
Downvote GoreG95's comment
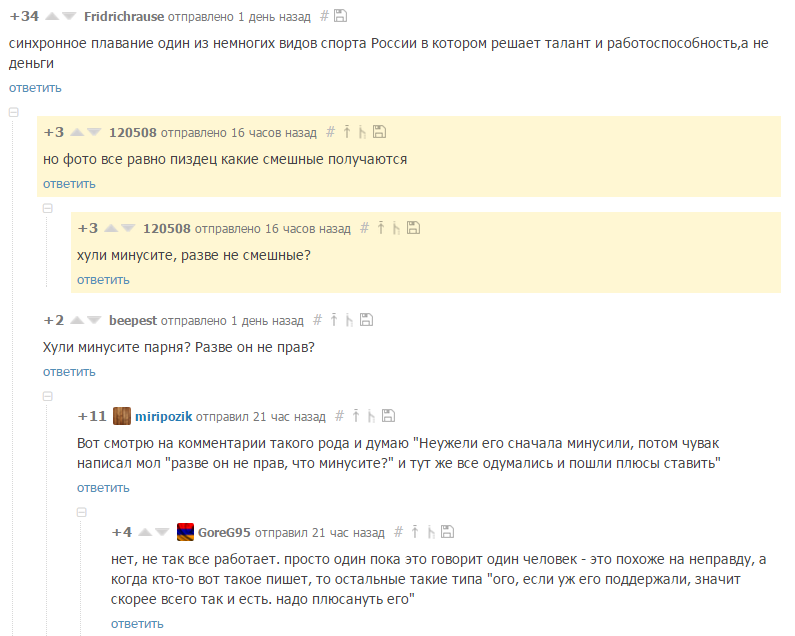[162, 532]
